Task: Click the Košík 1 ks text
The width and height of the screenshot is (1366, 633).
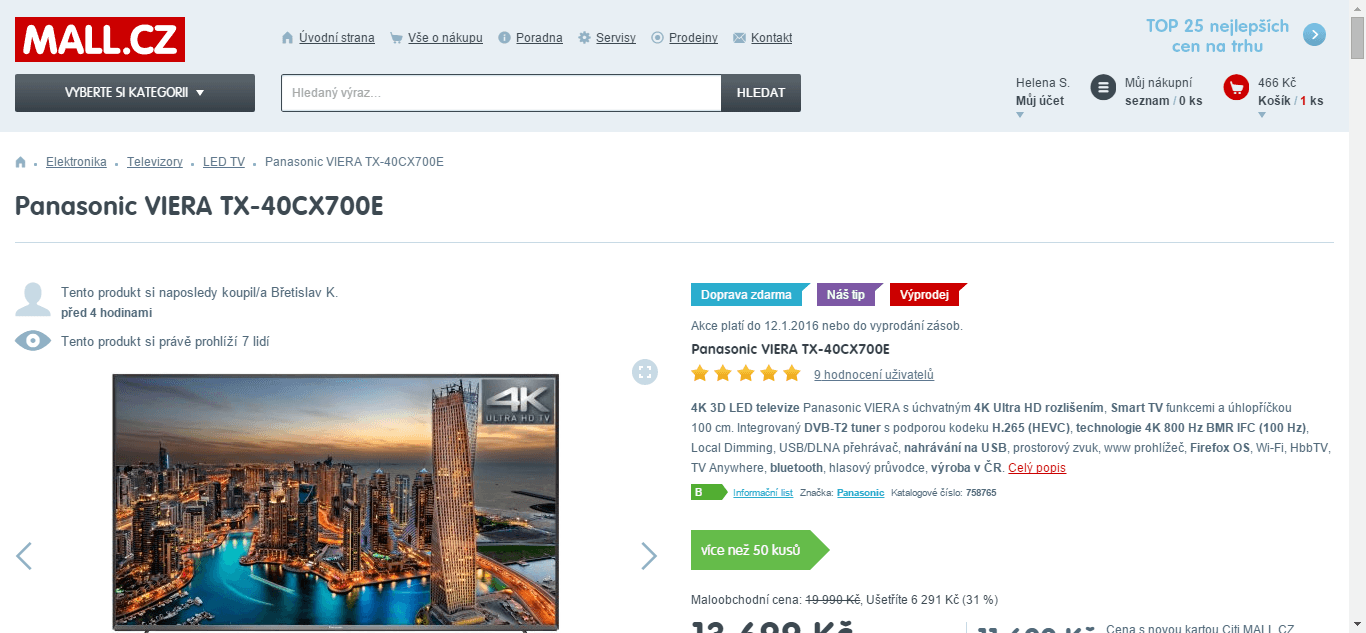Action: click(1291, 101)
